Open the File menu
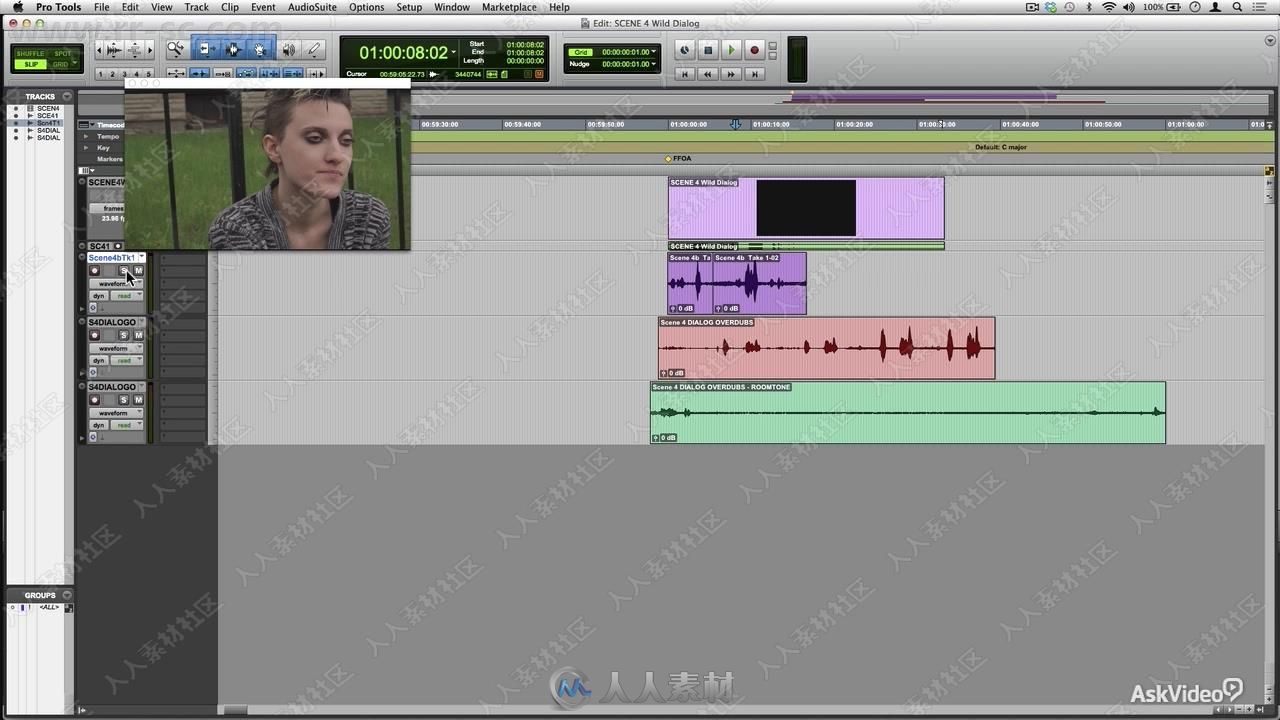1280x720 pixels. [x=102, y=7]
